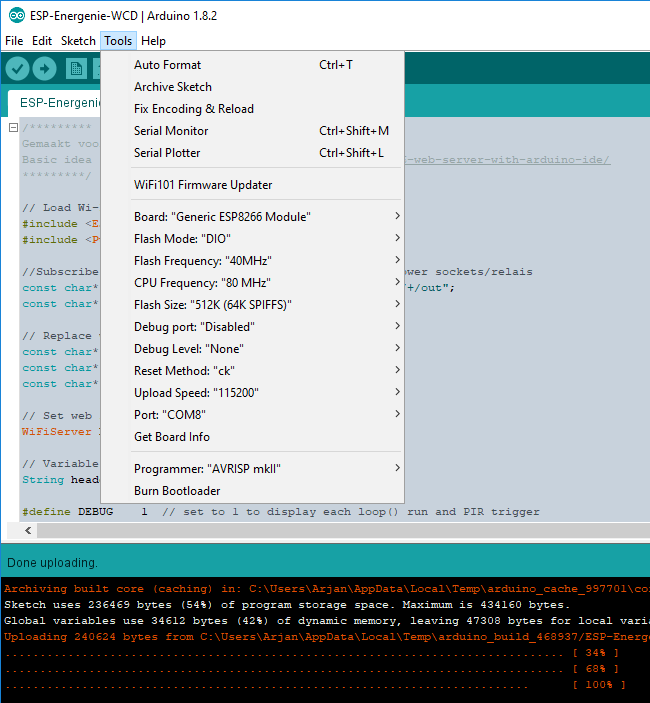Expand Flash Size 512K submenu
The height and width of the screenshot is (703, 650).
pos(252,304)
